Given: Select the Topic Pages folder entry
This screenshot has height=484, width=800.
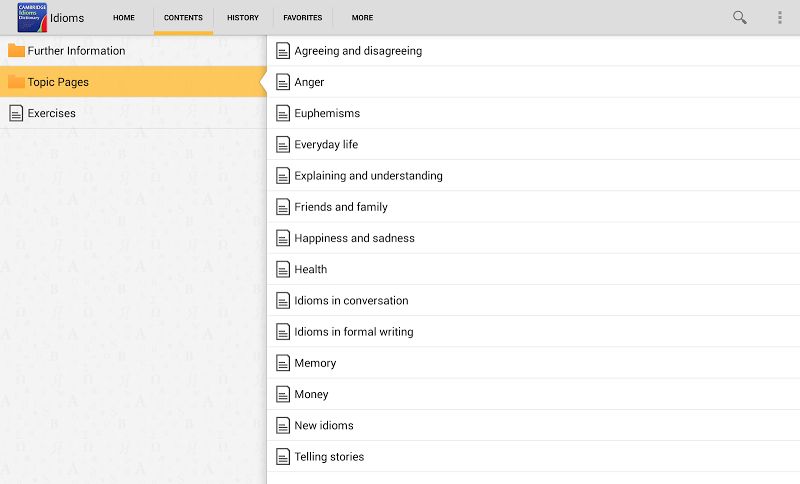Looking at the screenshot, I should [x=133, y=82].
